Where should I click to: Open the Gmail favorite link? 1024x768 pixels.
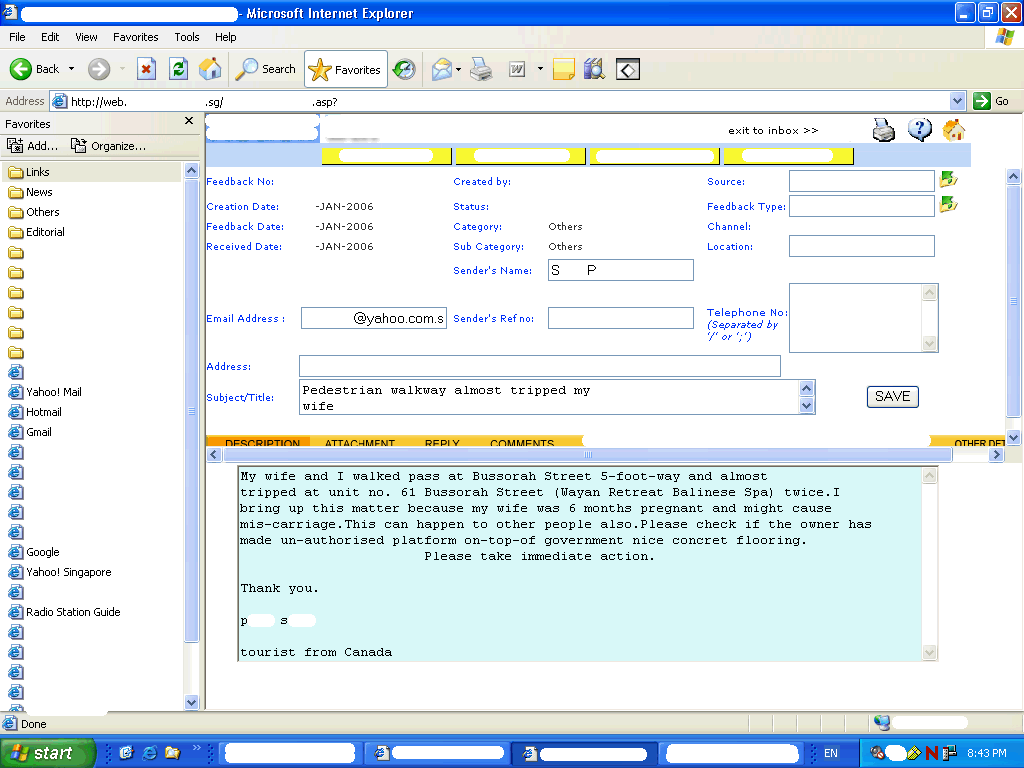tap(30, 432)
